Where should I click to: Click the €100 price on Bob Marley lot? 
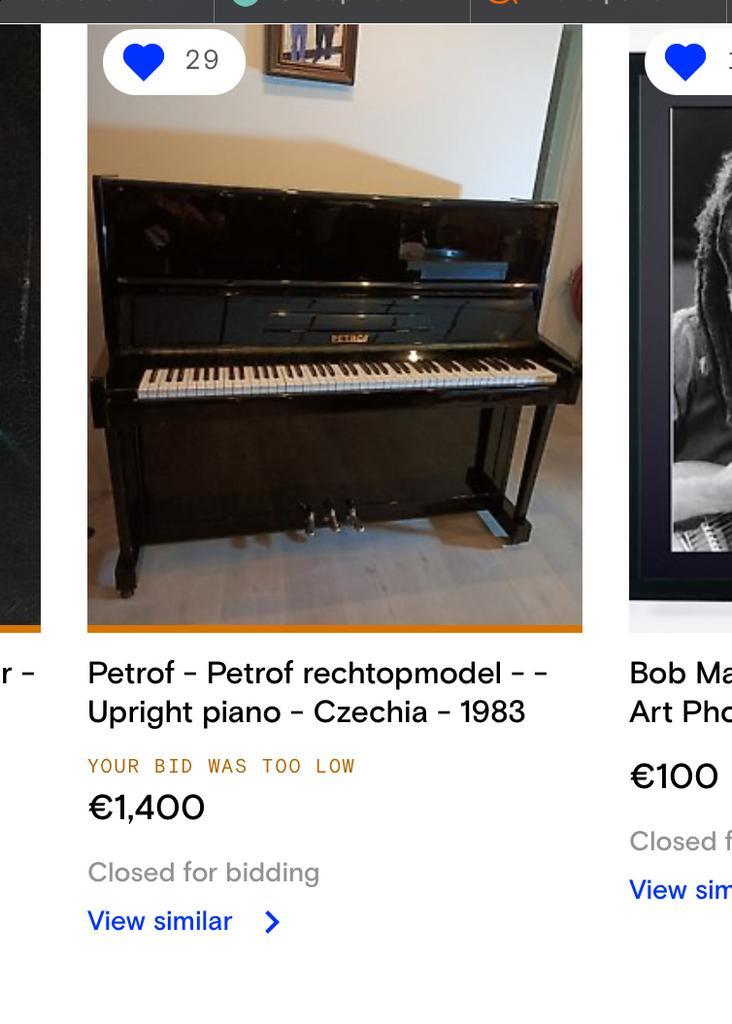click(x=674, y=776)
